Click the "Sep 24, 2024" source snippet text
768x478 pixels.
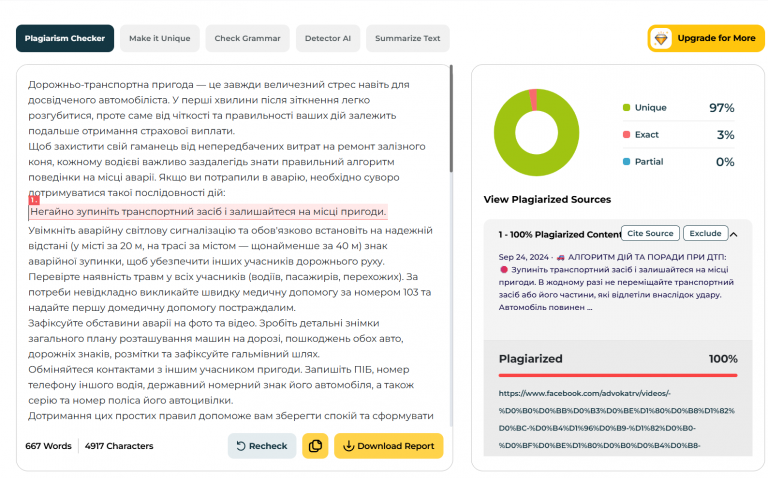click(617, 282)
